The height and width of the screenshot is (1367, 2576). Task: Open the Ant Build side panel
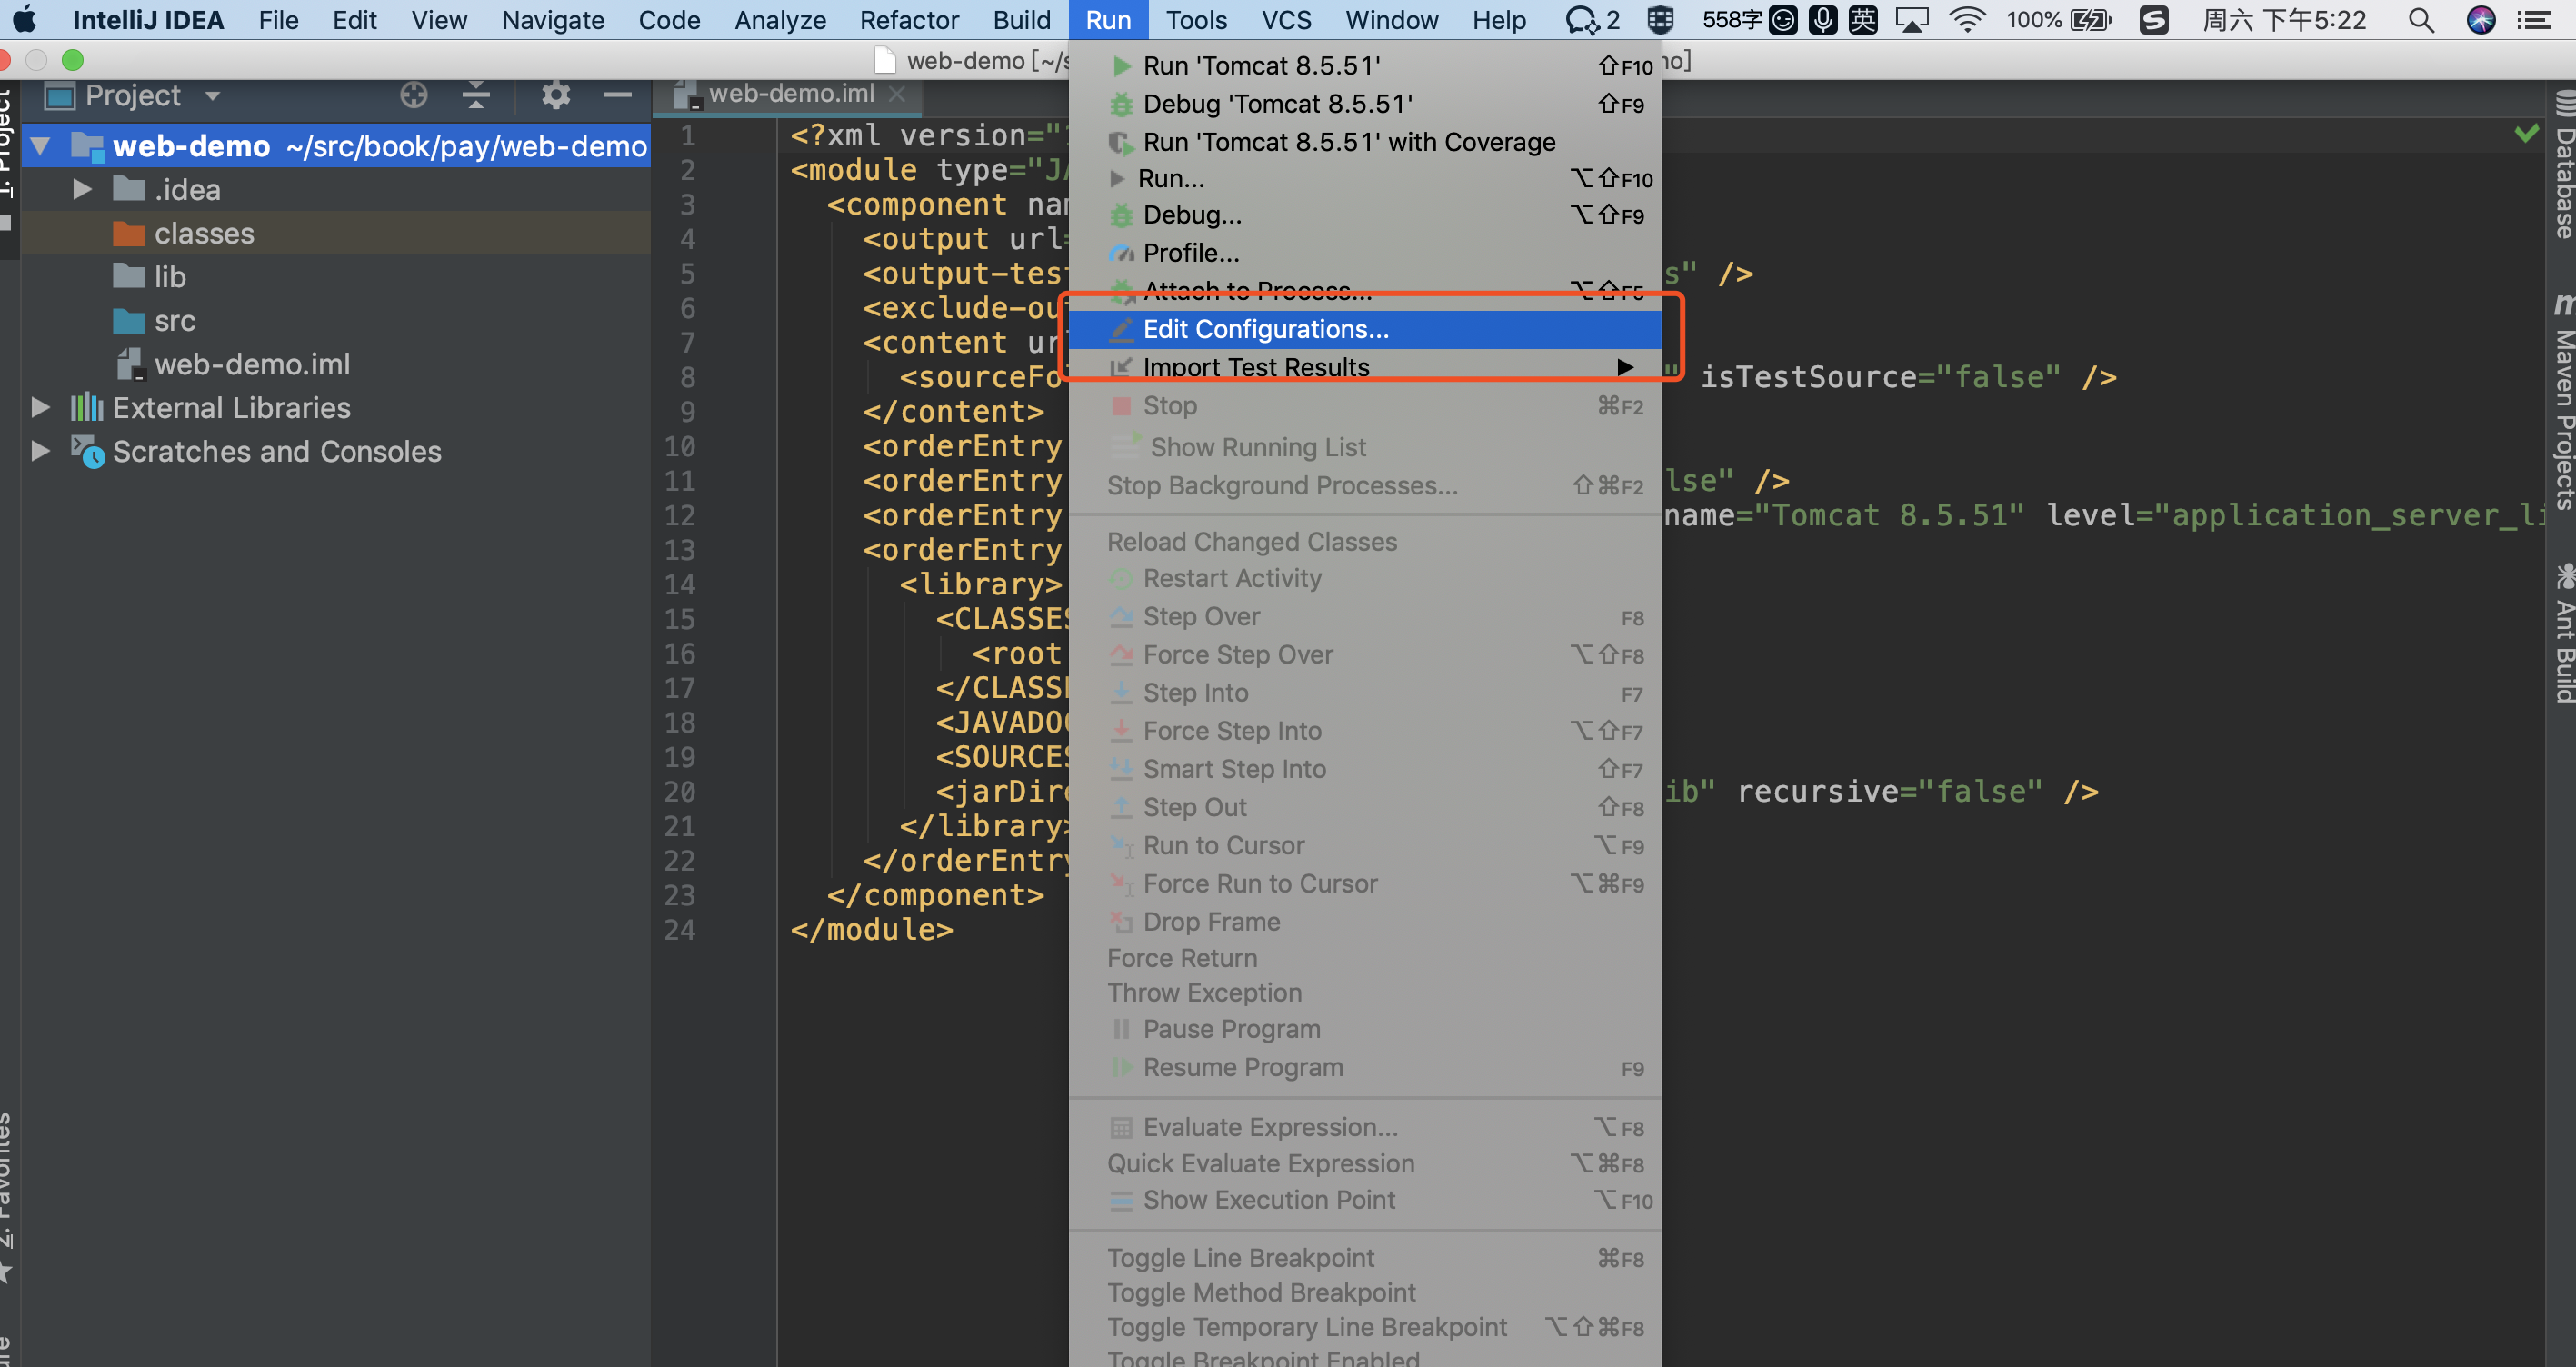coord(2563,635)
